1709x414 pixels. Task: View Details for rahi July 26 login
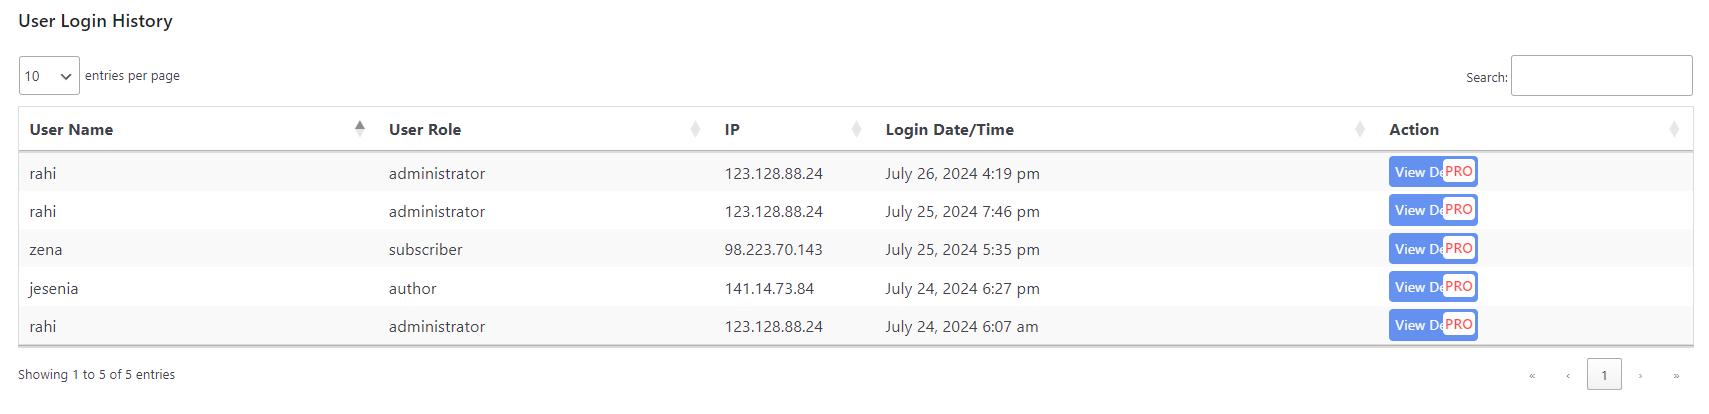(x=1416, y=172)
